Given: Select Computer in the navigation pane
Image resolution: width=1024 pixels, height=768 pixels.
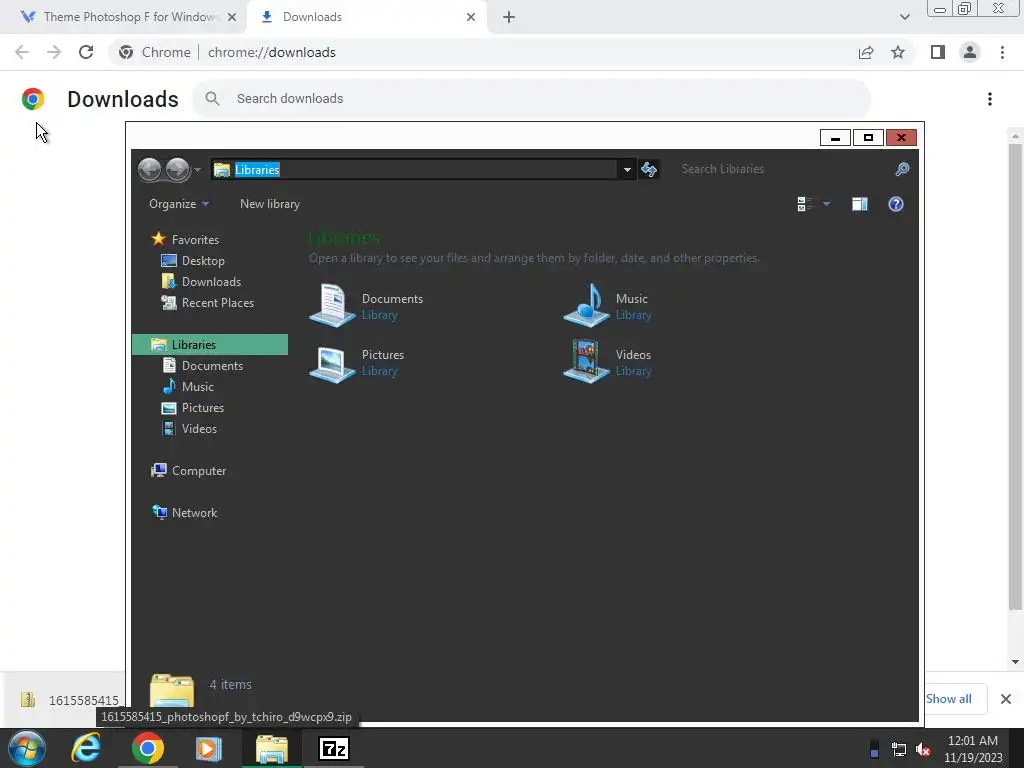Looking at the screenshot, I should point(199,470).
